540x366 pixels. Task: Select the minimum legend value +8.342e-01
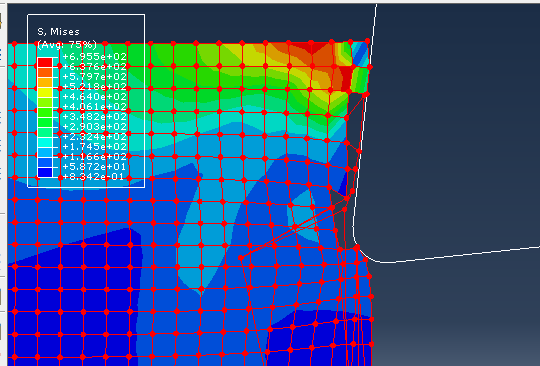pyautogui.click(x=93, y=177)
